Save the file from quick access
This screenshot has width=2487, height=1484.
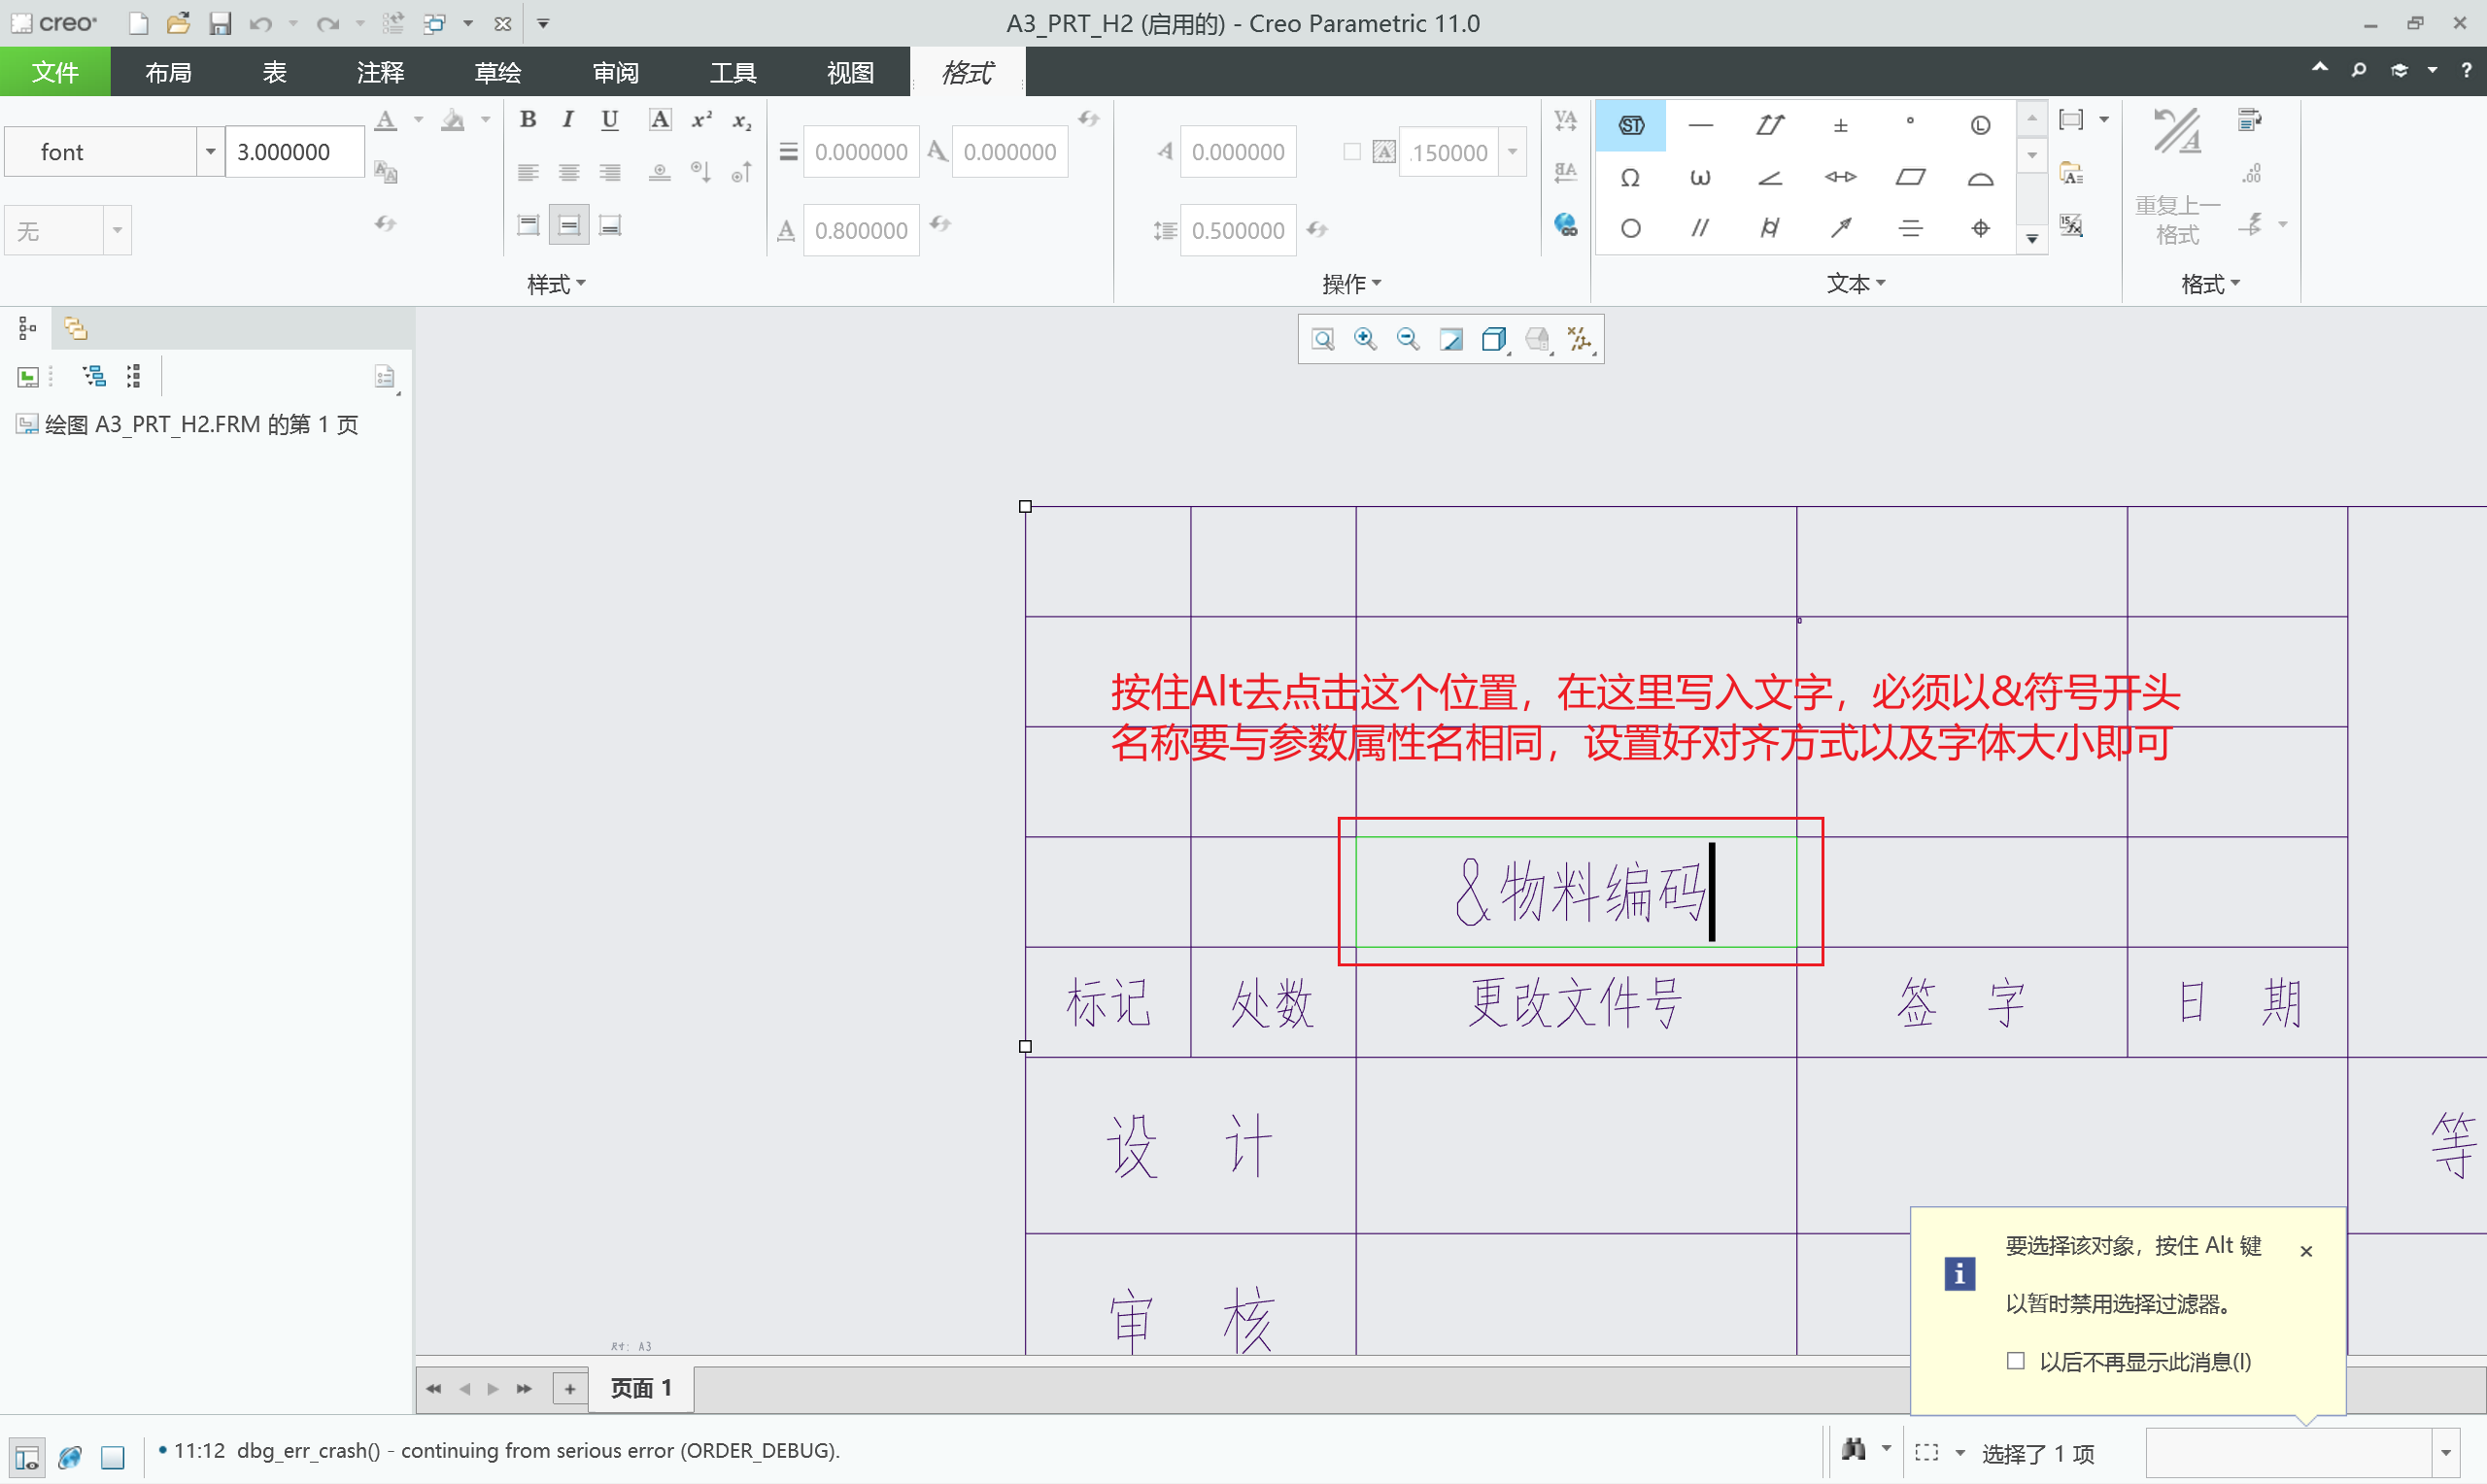220,23
